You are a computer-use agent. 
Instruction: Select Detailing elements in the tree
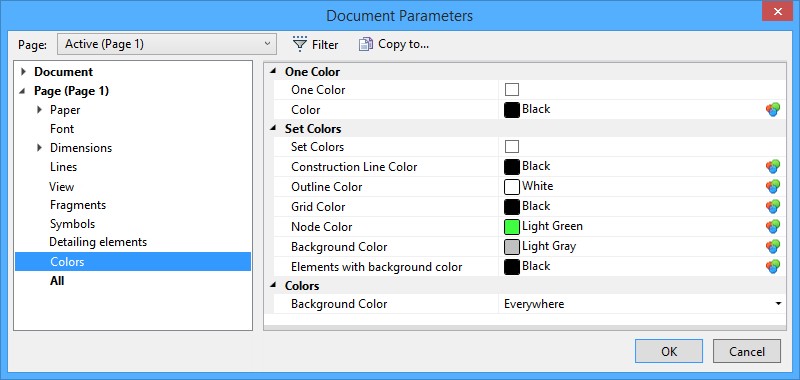pyautogui.click(x=98, y=242)
